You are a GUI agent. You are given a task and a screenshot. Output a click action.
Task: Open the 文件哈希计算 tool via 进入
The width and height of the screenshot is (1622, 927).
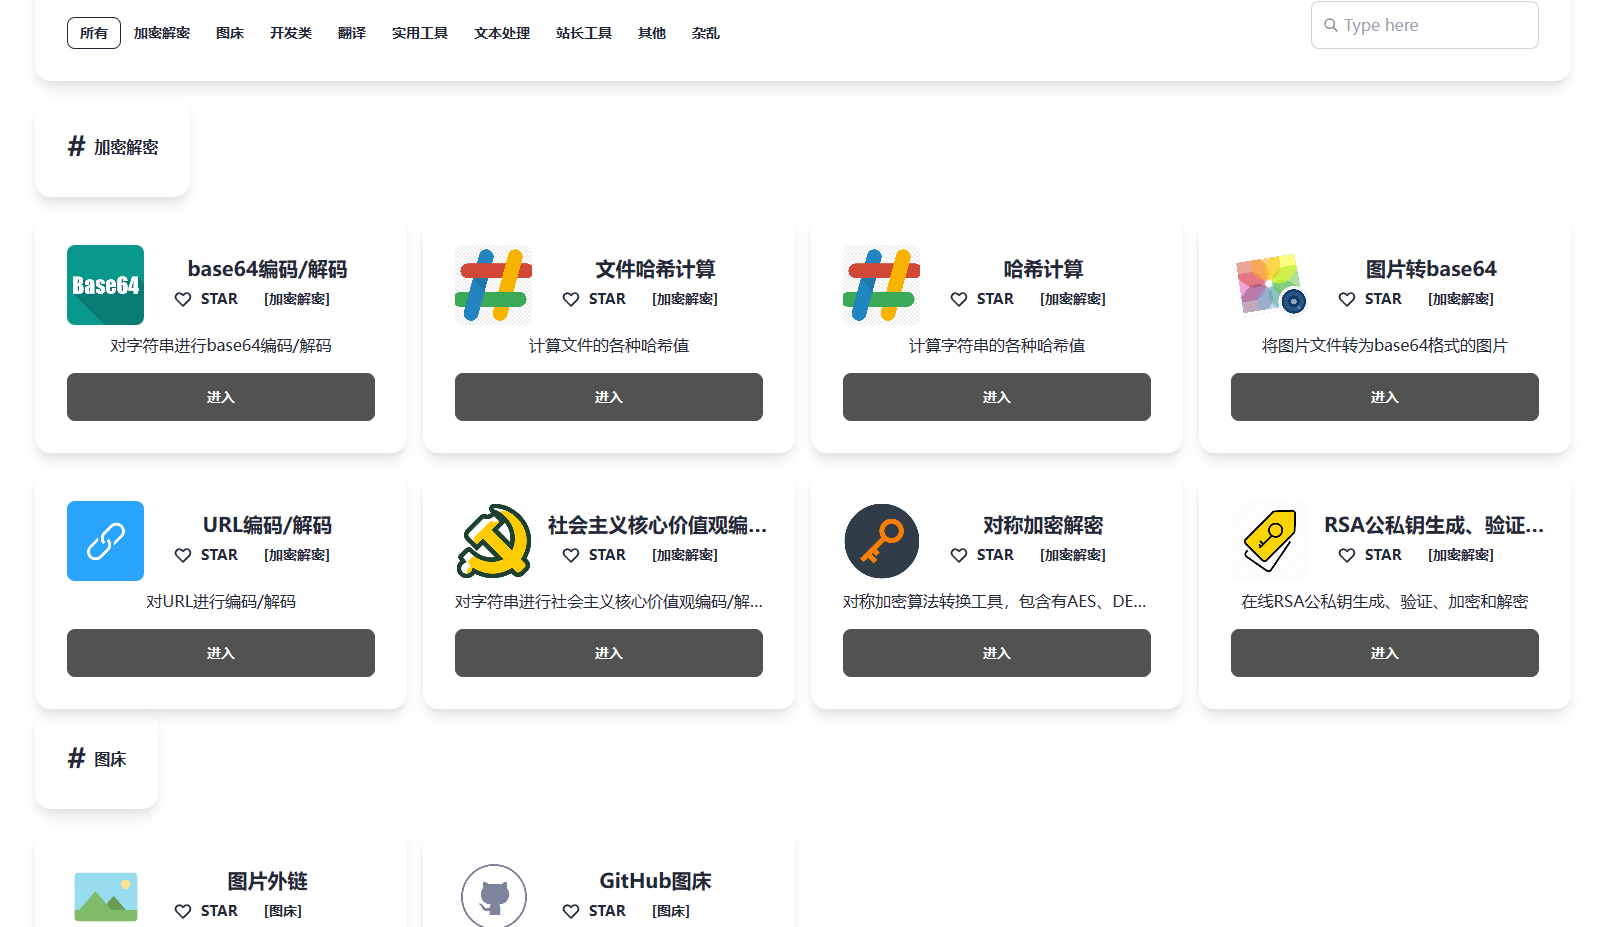[x=608, y=397]
